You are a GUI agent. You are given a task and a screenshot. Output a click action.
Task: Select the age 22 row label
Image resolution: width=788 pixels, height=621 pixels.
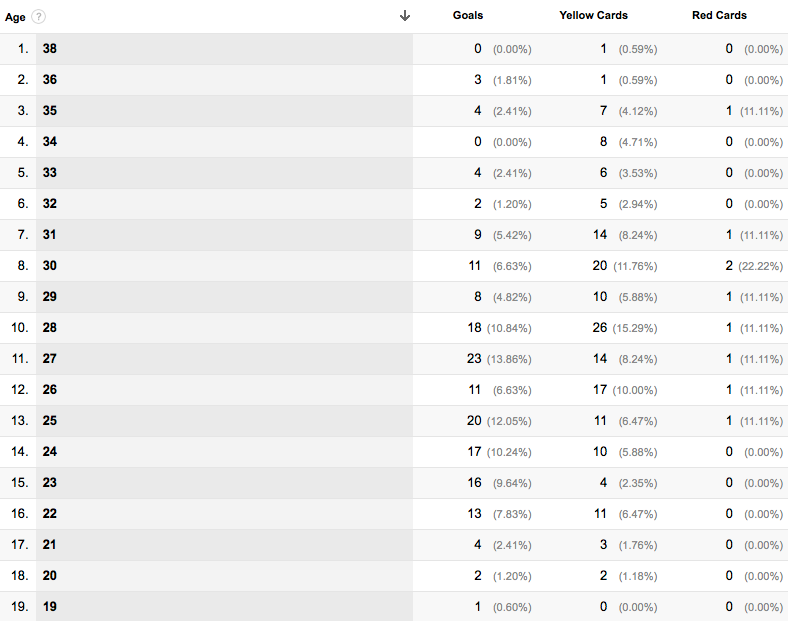50,513
